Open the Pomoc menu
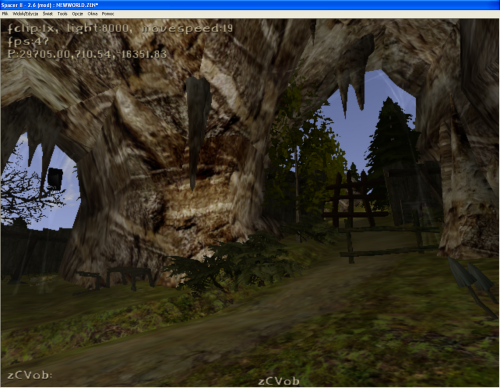 pyautogui.click(x=108, y=14)
